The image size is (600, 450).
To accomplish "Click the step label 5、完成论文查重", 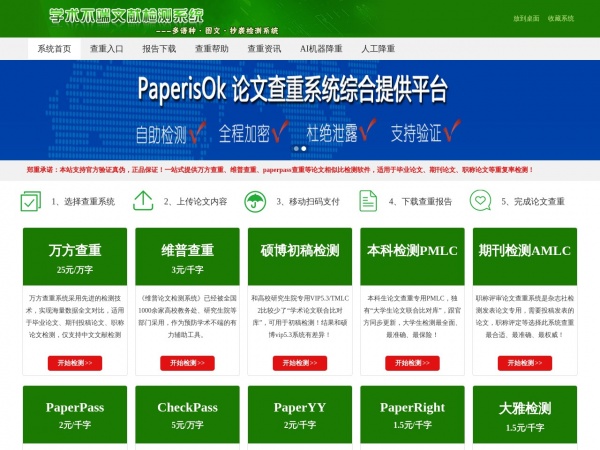I will point(533,201).
